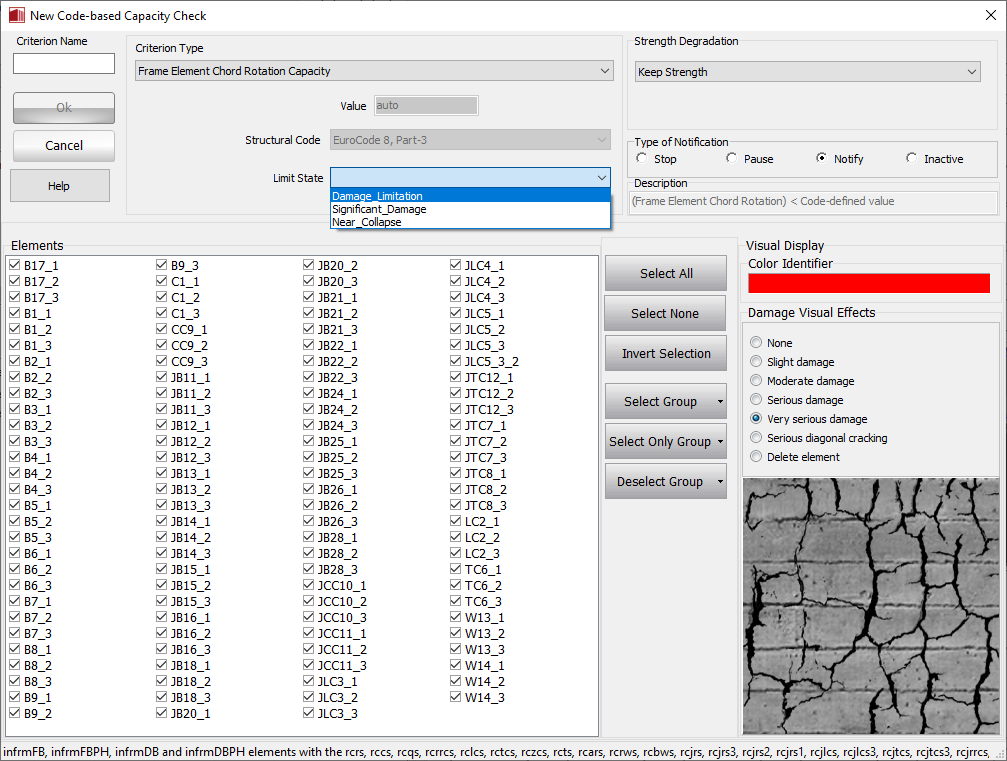The width and height of the screenshot is (1007, 761).
Task: Choose Damage_Limitation from the list
Action: (x=378, y=196)
